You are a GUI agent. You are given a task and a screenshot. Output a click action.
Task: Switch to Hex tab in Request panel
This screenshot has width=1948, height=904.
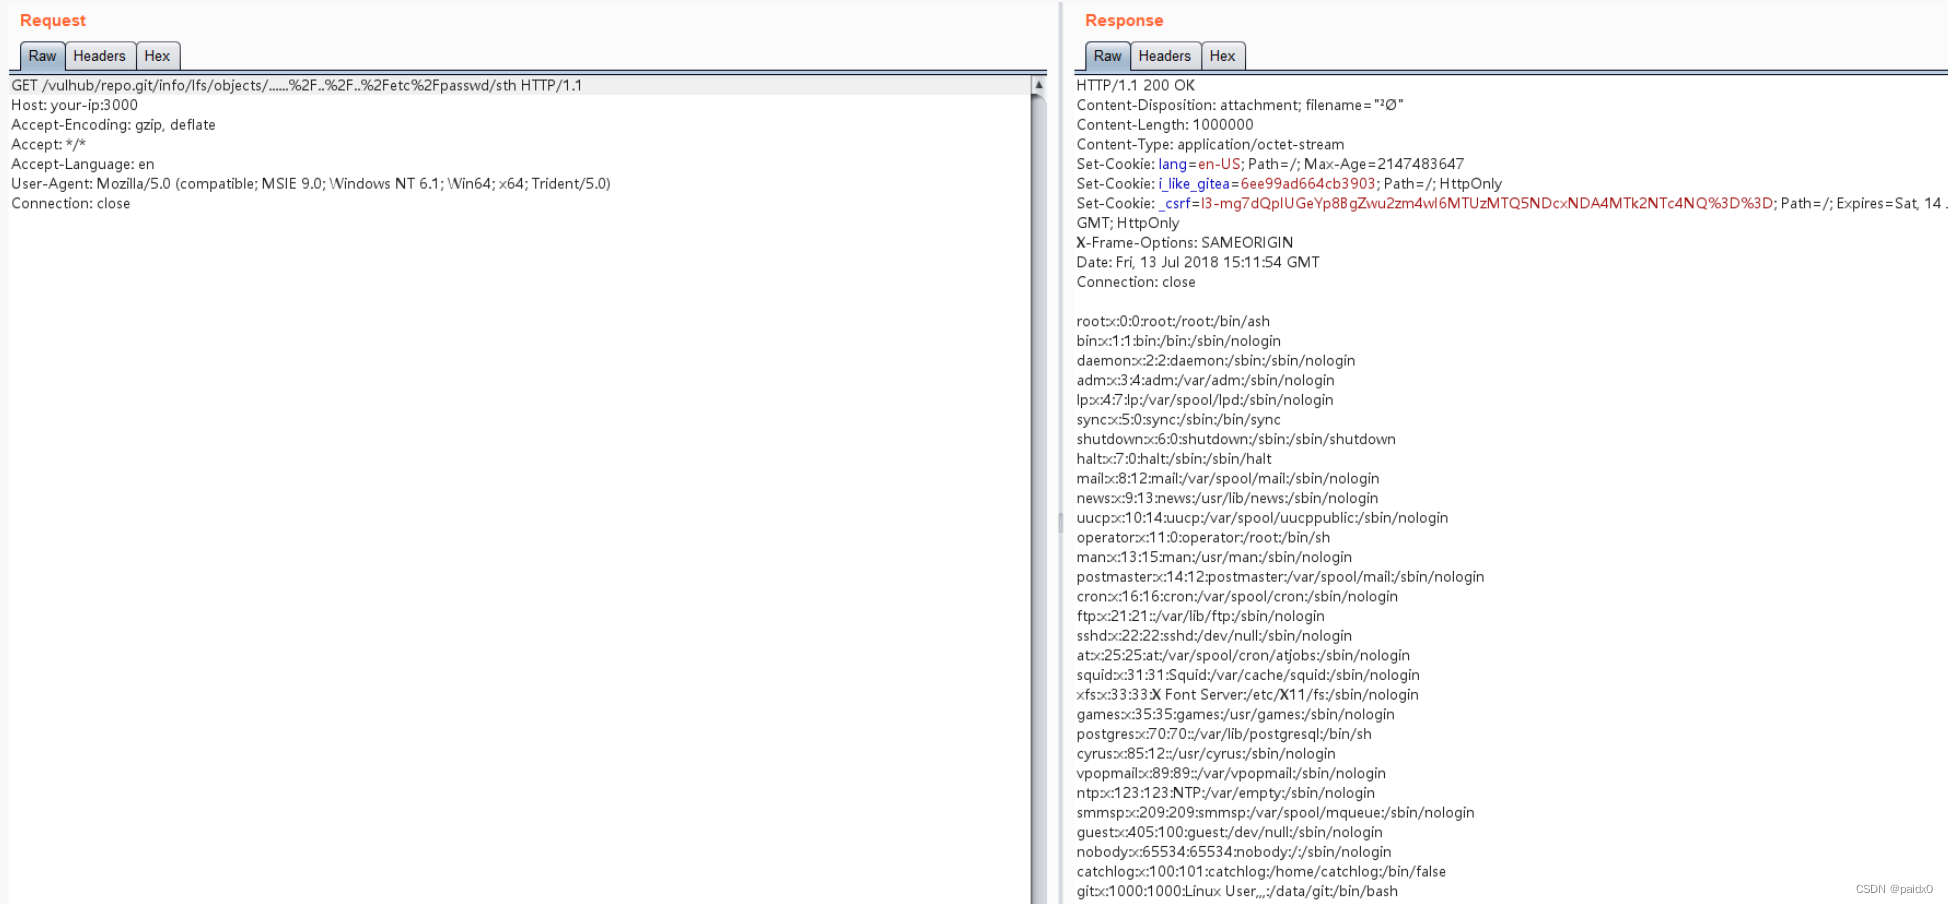click(x=157, y=56)
